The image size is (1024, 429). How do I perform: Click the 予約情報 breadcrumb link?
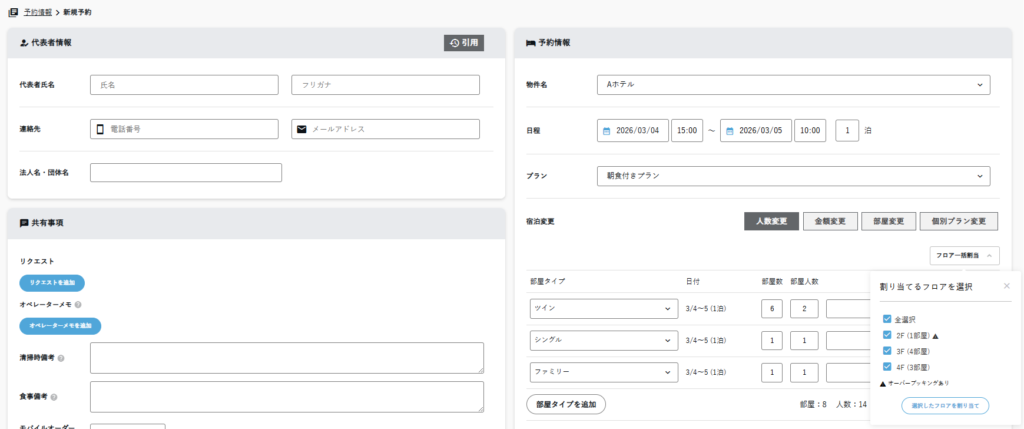pos(38,10)
